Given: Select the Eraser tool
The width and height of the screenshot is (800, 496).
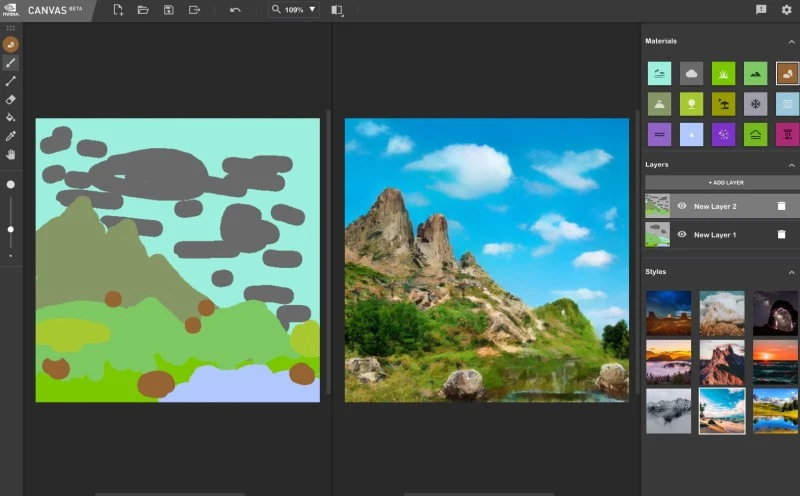Looking at the screenshot, I should point(11,99).
